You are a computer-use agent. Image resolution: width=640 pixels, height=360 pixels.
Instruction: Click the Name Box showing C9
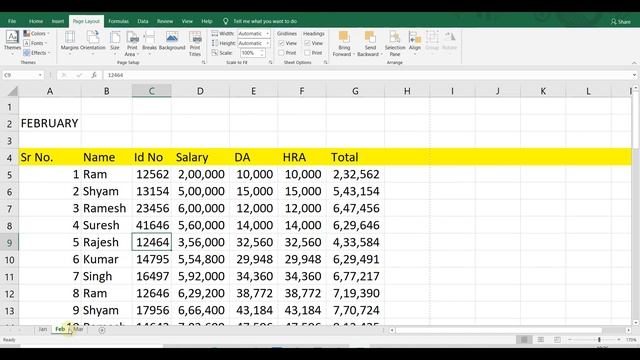click(x=22, y=75)
